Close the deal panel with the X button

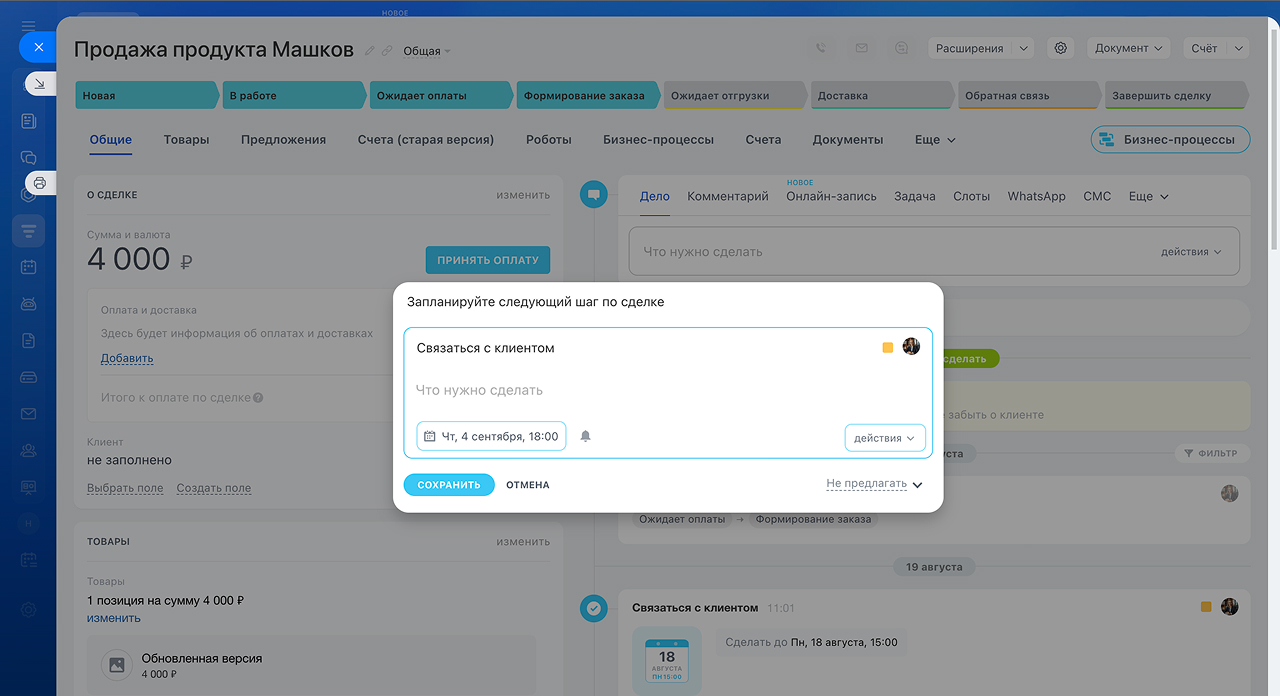point(38,47)
